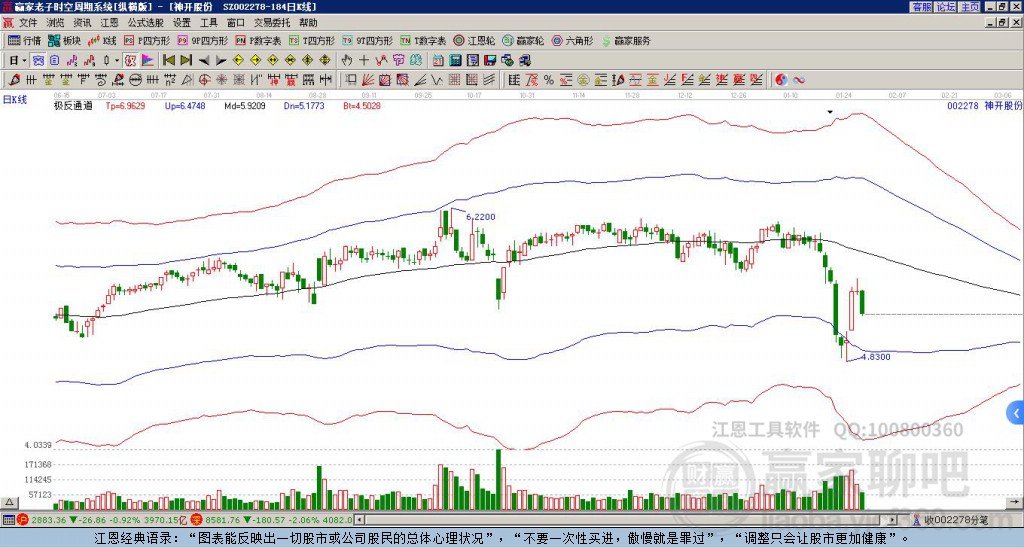Open the calculator icon
Screen dimensions: 1024x548
(x=455, y=61)
